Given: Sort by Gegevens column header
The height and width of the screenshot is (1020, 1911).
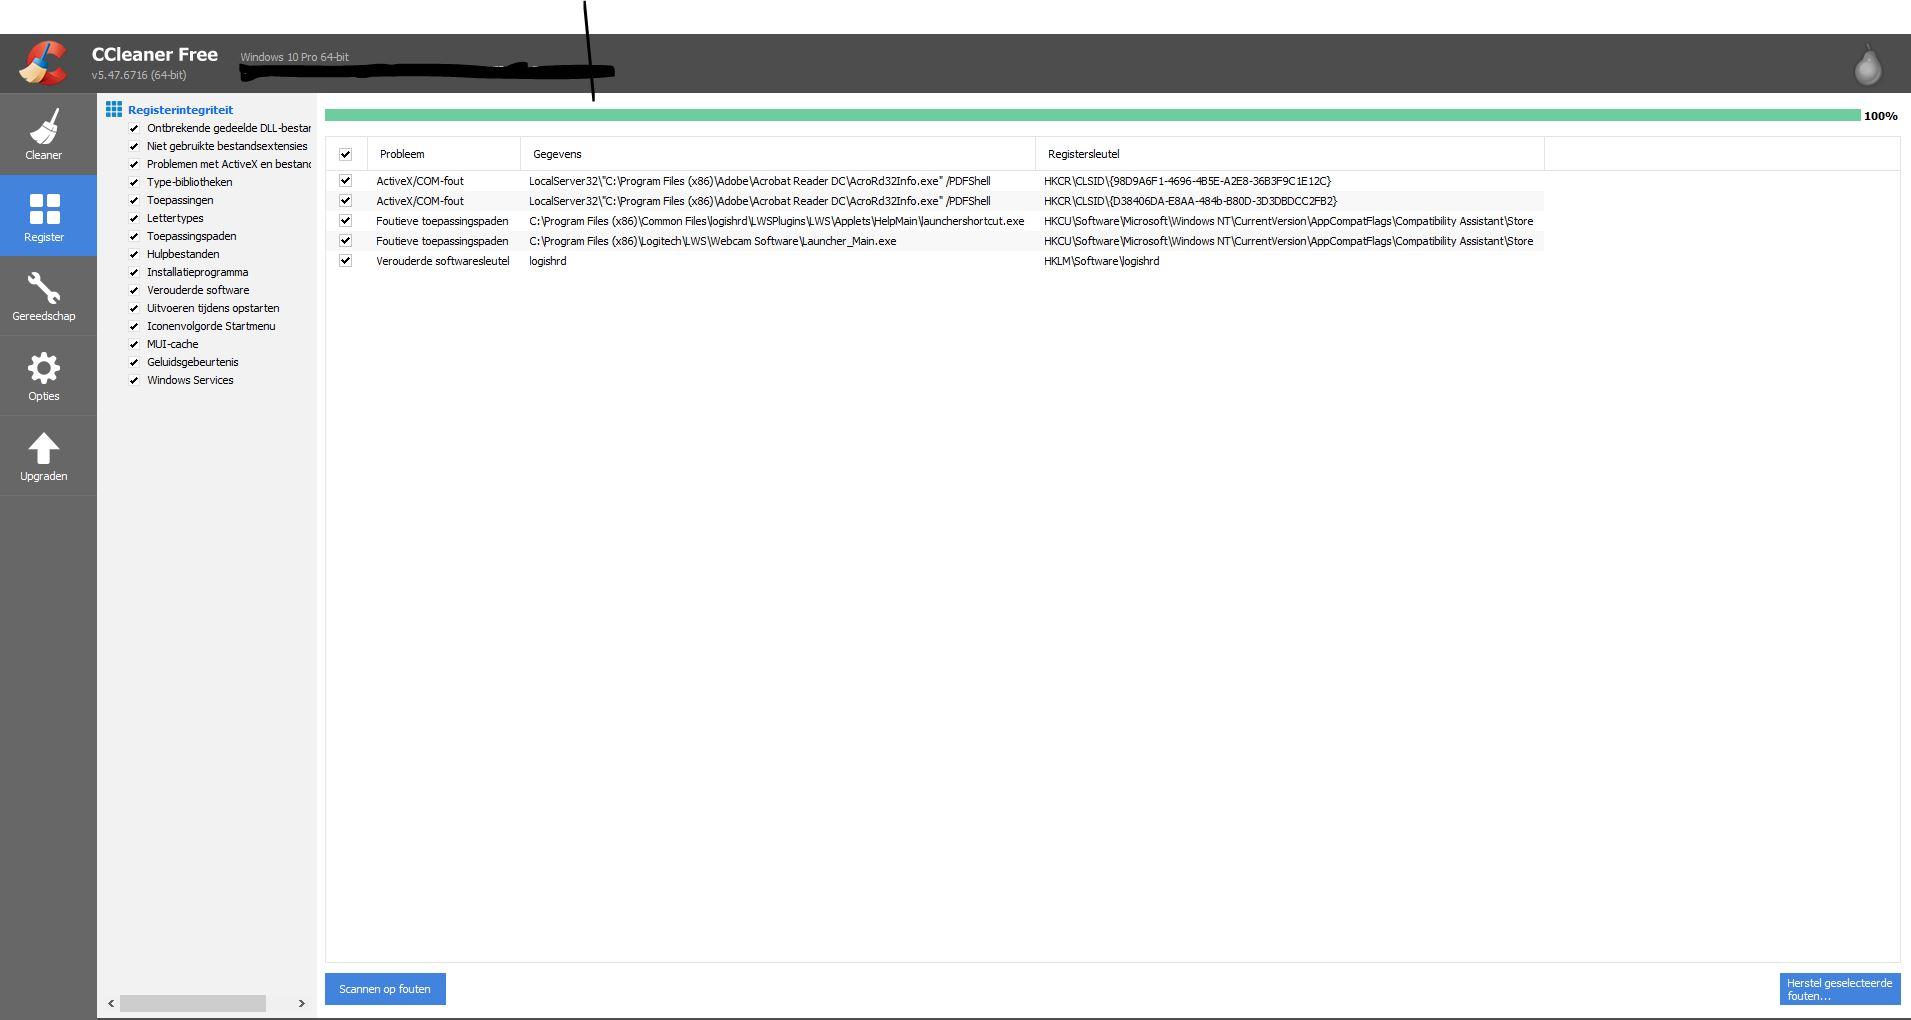Looking at the screenshot, I should (778, 154).
